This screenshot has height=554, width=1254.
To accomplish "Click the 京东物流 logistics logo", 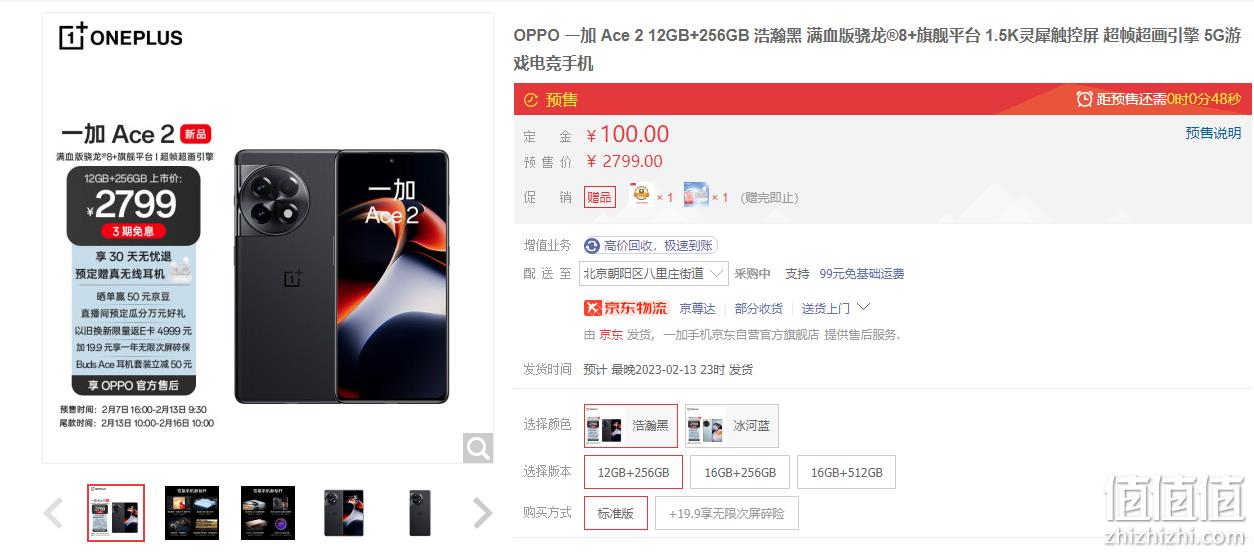I will pos(626,308).
